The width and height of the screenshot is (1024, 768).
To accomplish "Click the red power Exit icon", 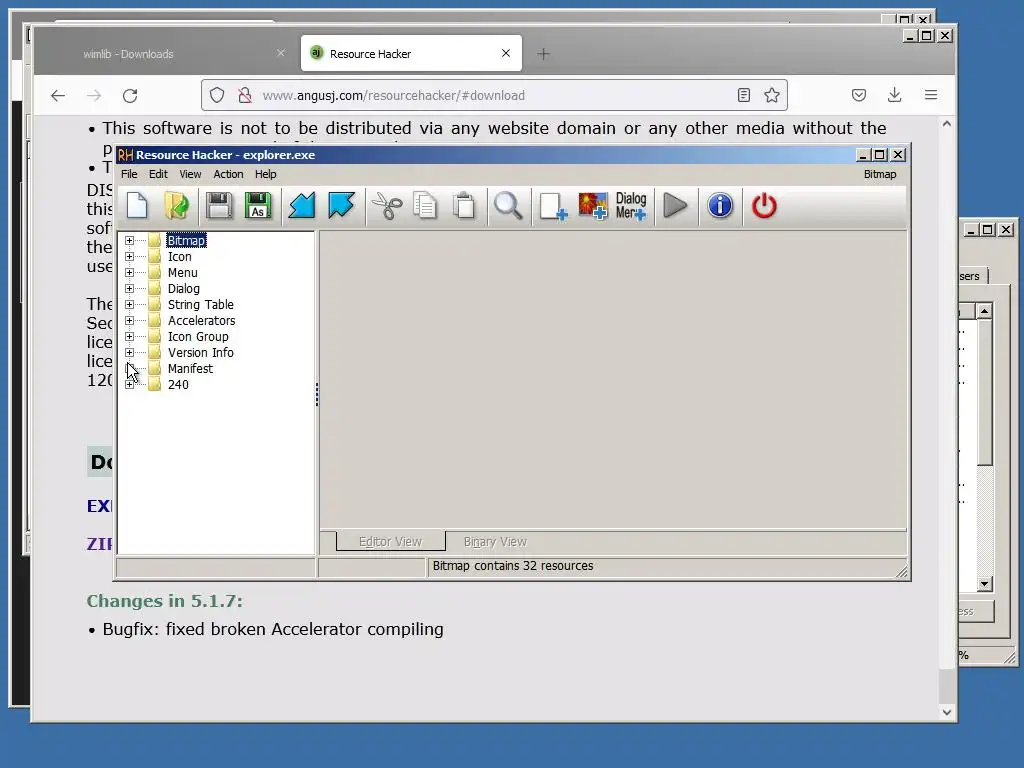I will point(764,206).
